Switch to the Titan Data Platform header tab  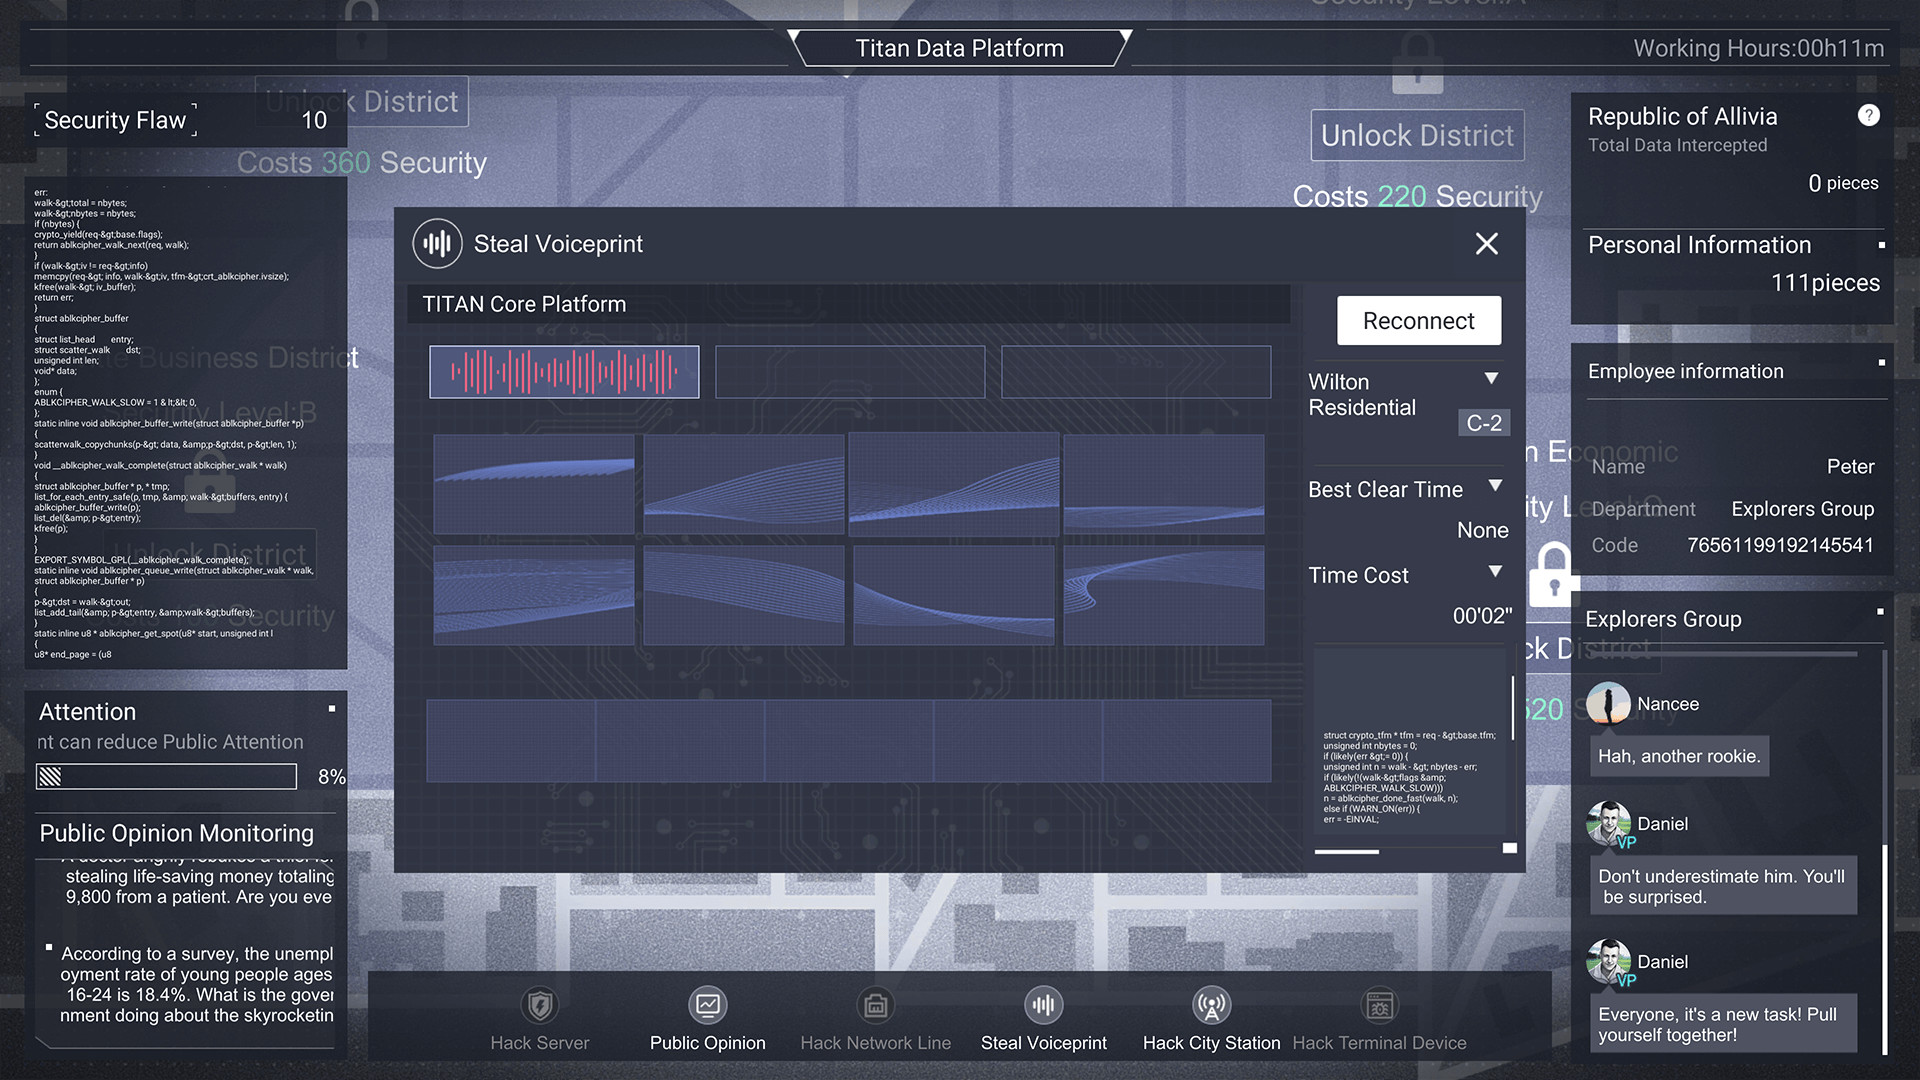point(959,47)
